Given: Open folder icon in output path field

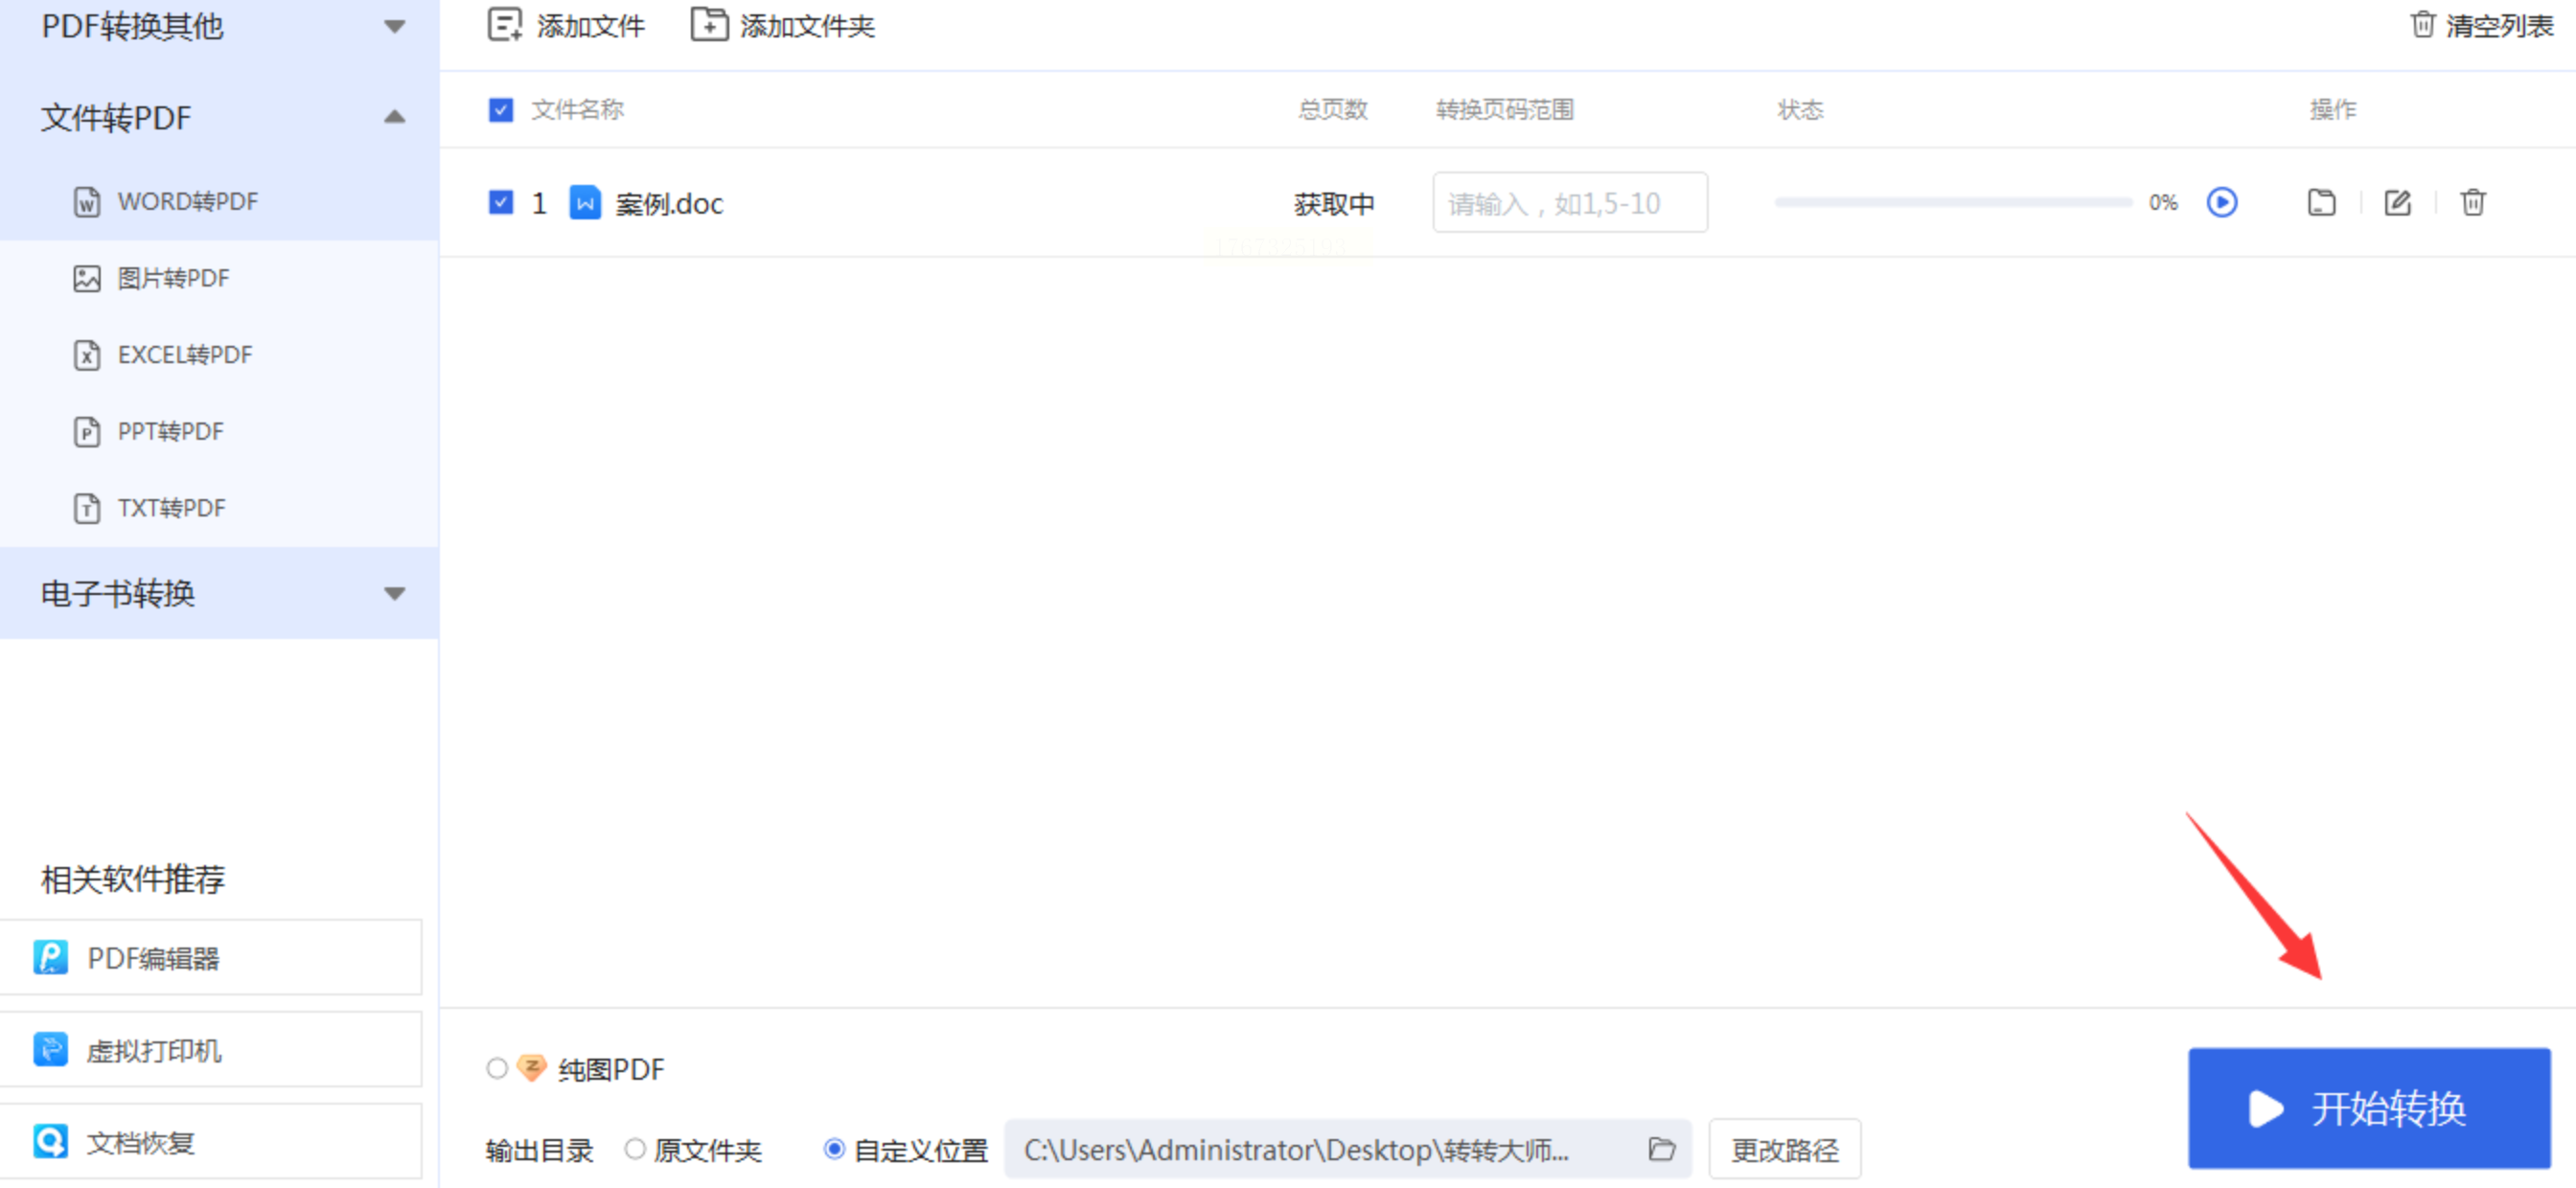Looking at the screenshot, I should pos(1661,1149).
